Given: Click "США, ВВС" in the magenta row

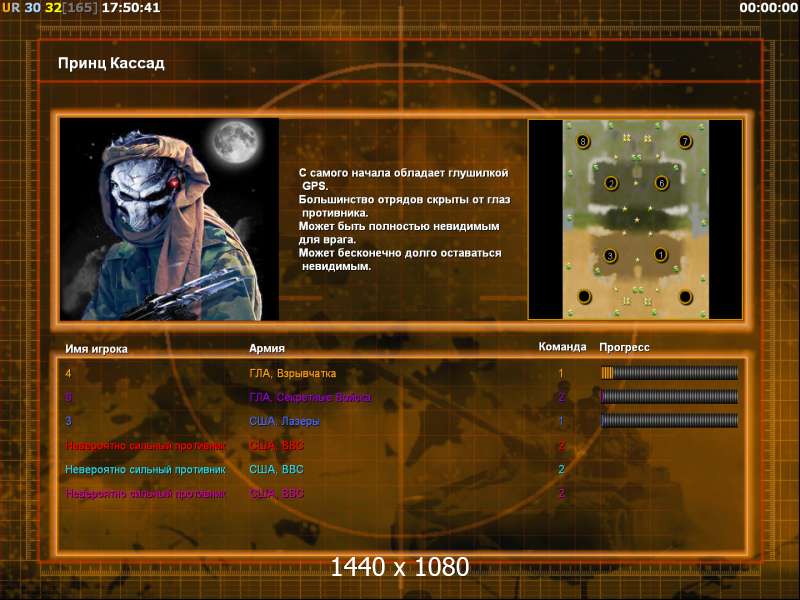Looking at the screenshot, I should point(276,493).
